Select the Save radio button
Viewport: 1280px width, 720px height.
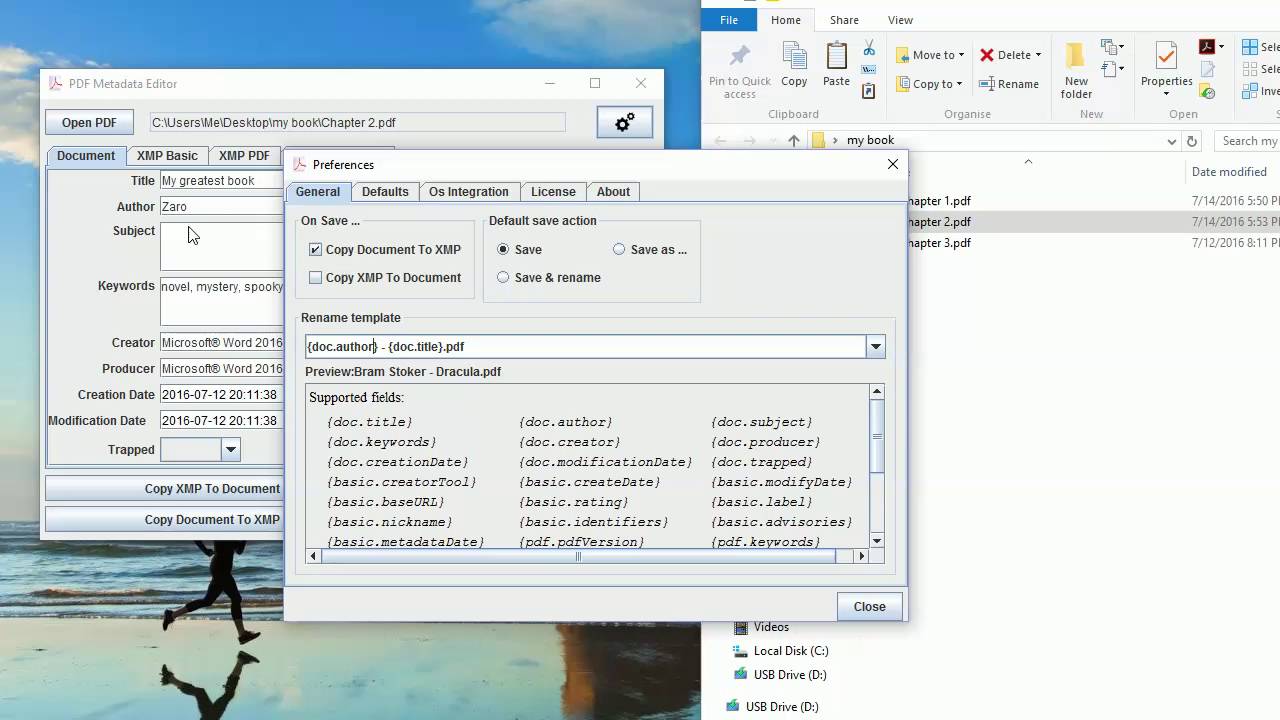point(503,250)
